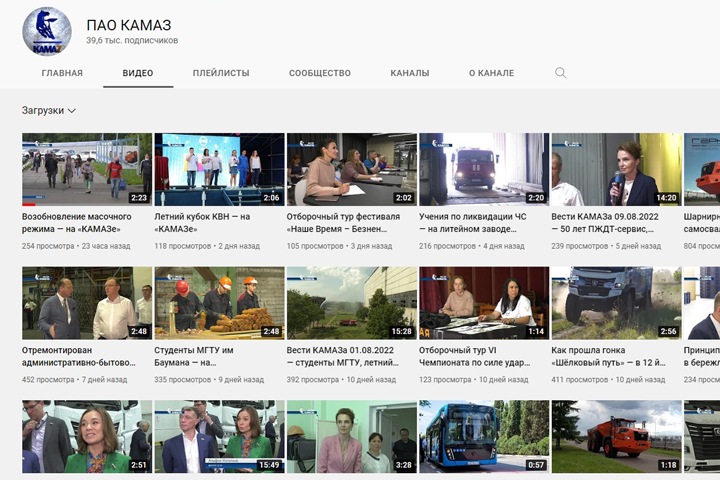Open video thumbnail with 2:23 duration
The image size is (720, 480).
click(x=87, y=169)
